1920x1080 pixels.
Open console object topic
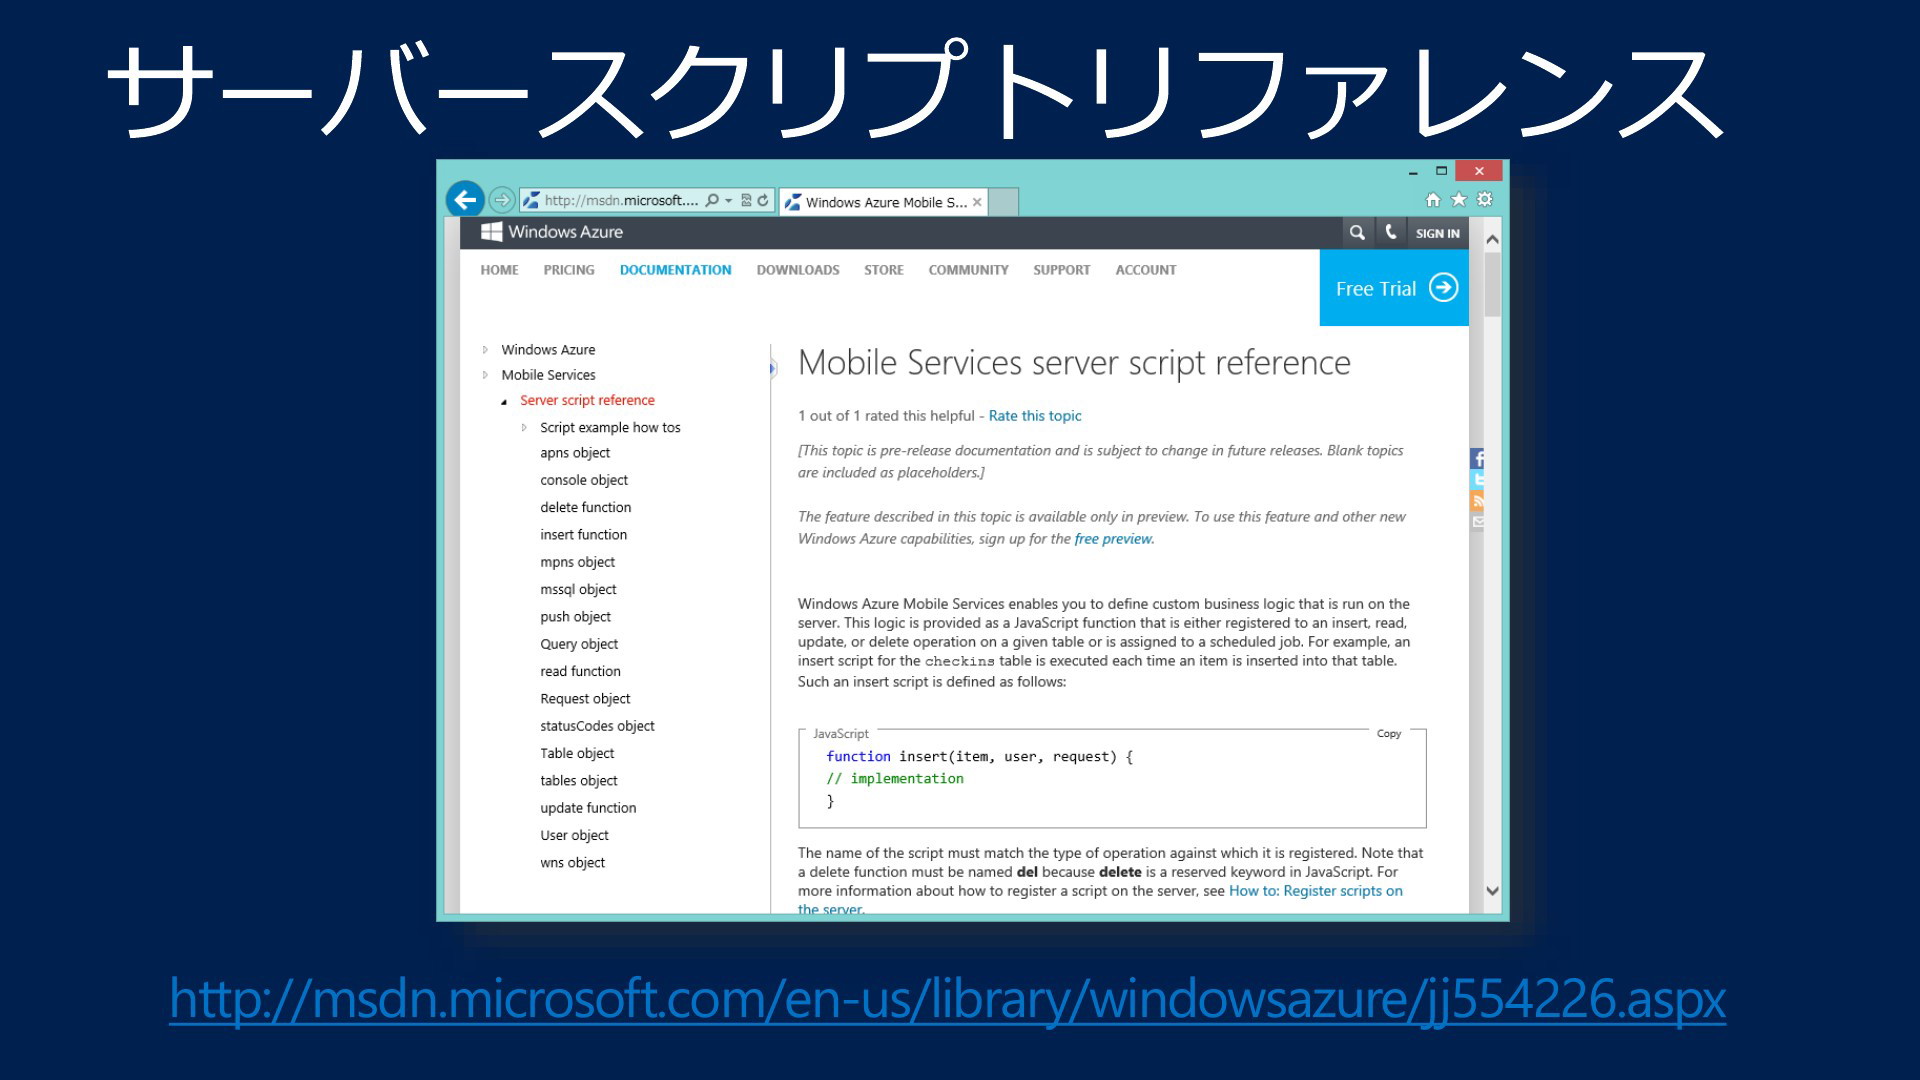point(584,480)
